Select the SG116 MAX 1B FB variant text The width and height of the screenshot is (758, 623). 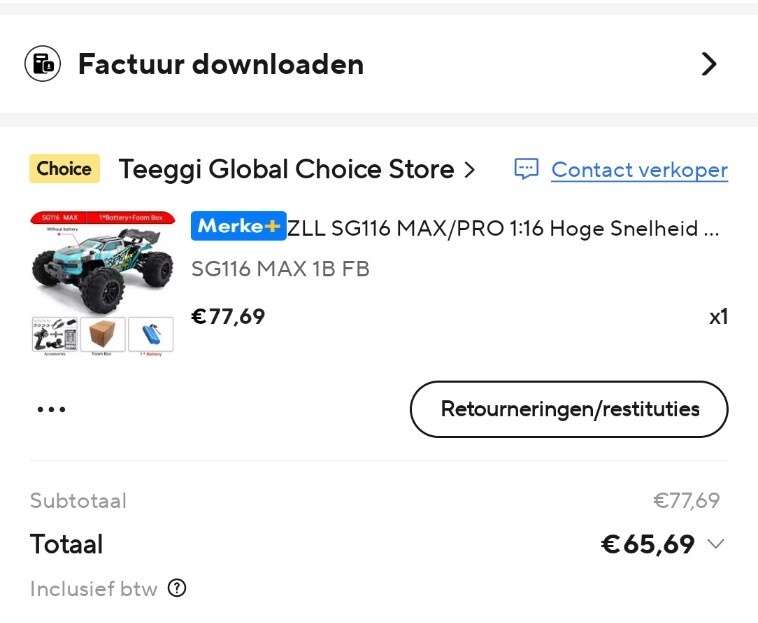tap(280, 269)
